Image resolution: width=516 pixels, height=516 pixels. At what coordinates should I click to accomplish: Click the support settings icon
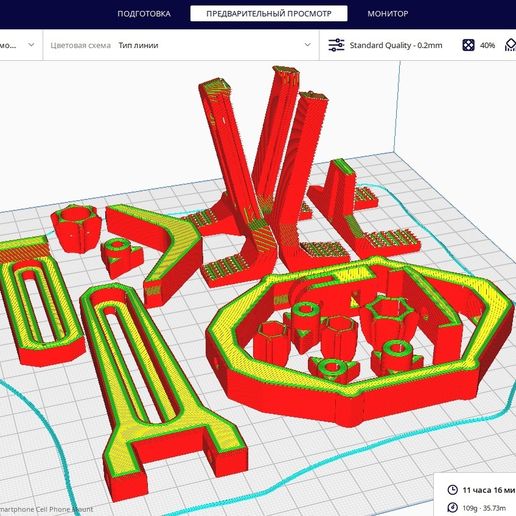pos(511,45)
